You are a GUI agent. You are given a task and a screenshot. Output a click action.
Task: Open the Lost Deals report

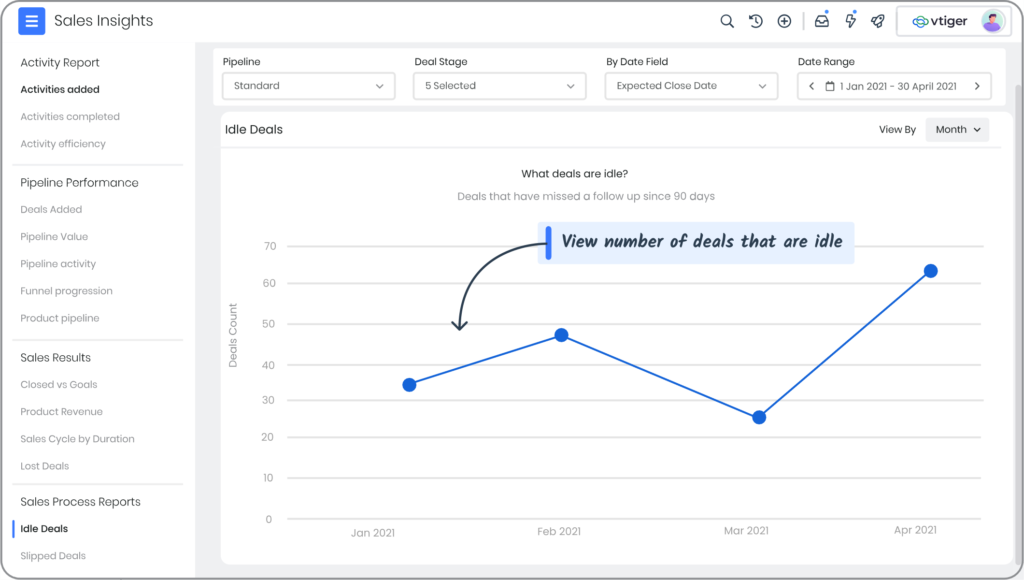44,466
